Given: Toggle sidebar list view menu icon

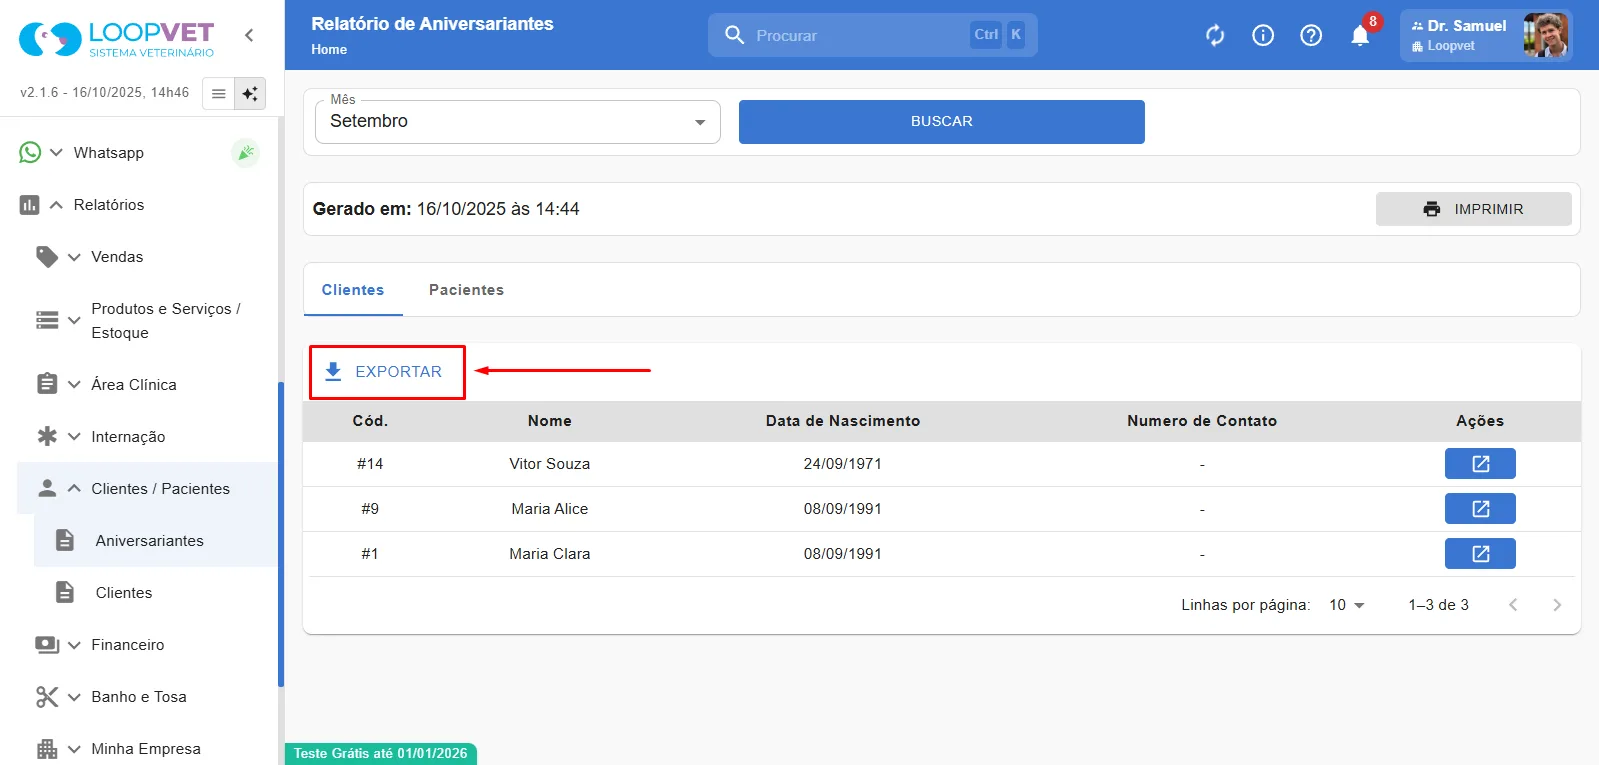Looking at the screenshot, I should pyautogui.click(x=218, y=93).
